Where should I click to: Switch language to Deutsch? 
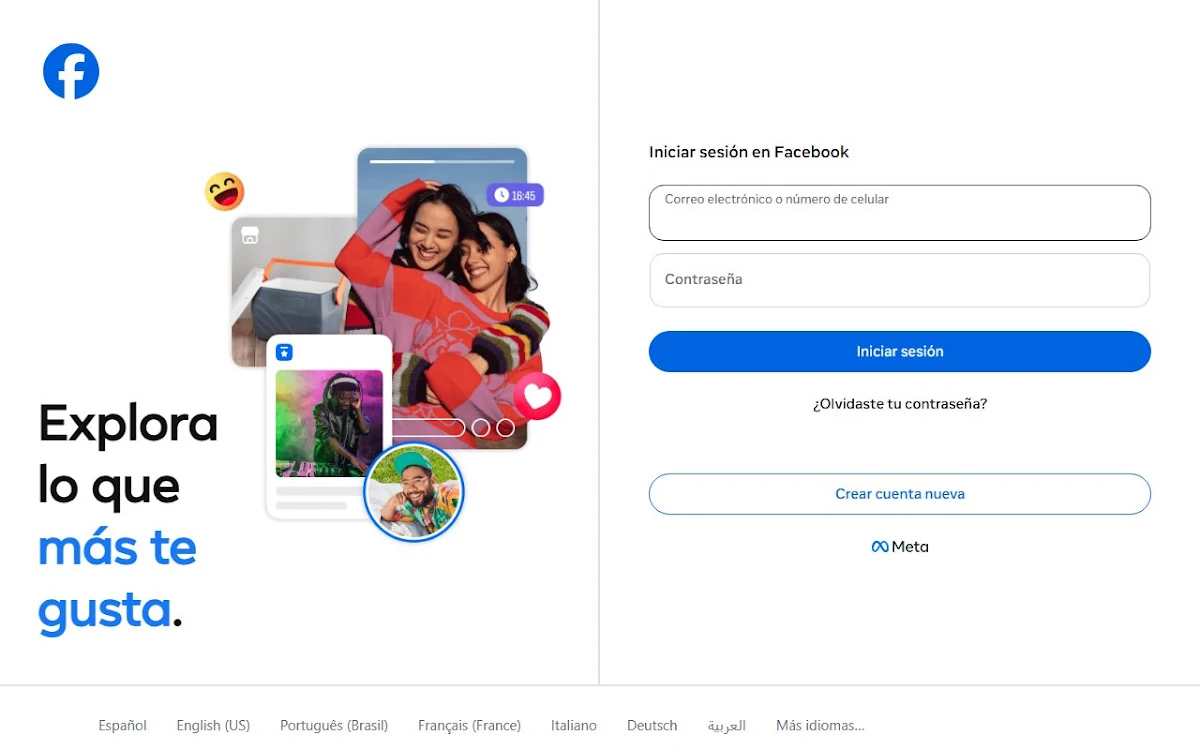652,725
